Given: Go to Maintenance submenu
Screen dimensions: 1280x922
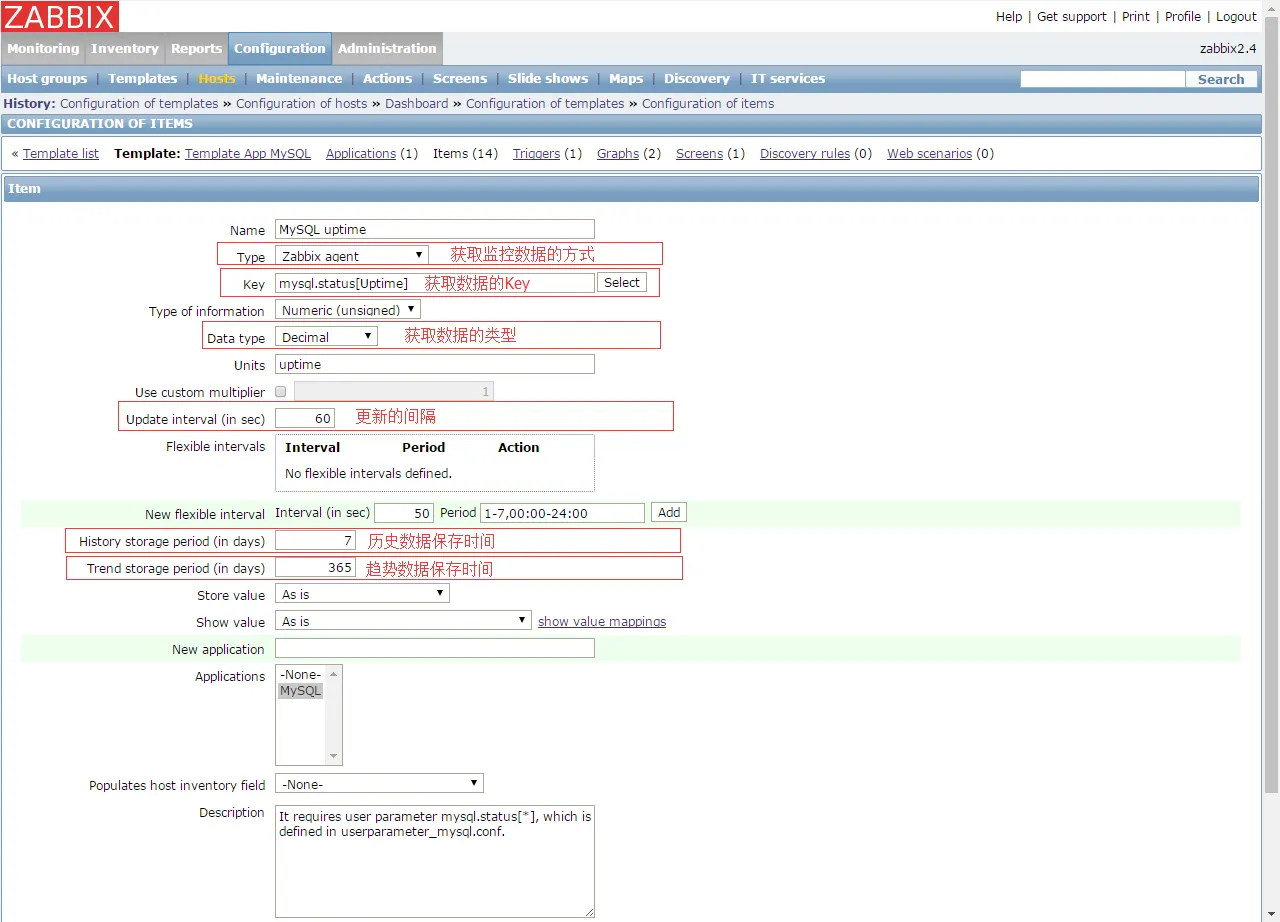Looking at the screenshot, I should coord(299,79).
